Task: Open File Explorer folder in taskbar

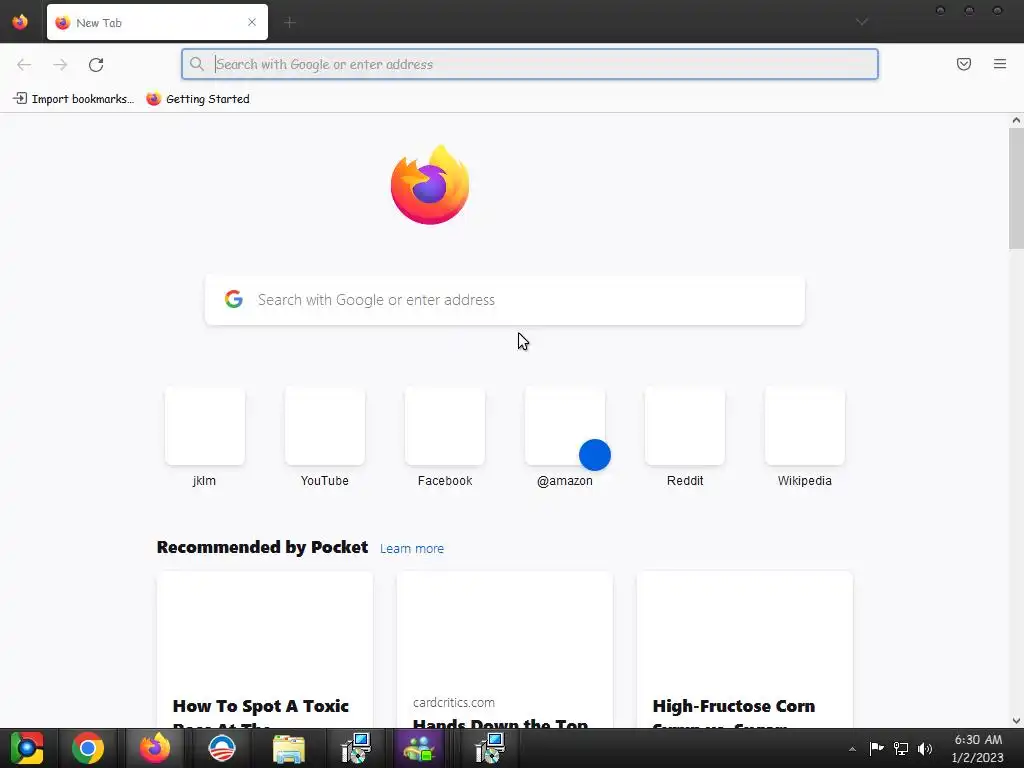Action: [289, 748]
